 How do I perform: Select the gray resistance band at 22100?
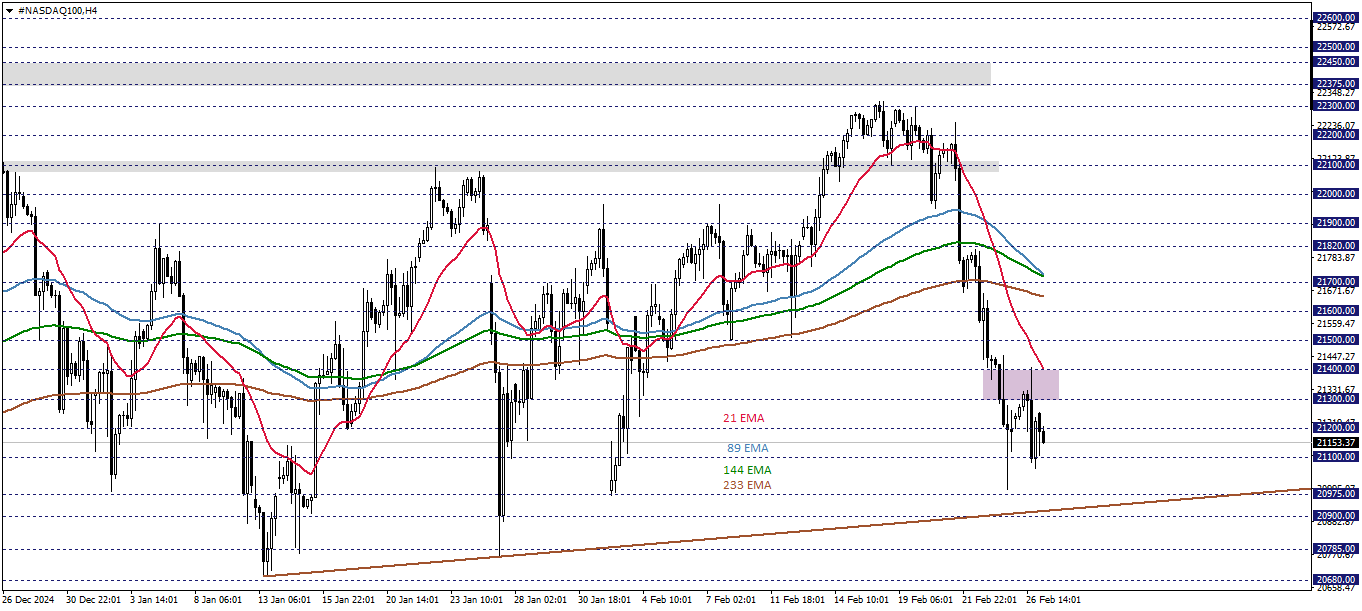500,166
